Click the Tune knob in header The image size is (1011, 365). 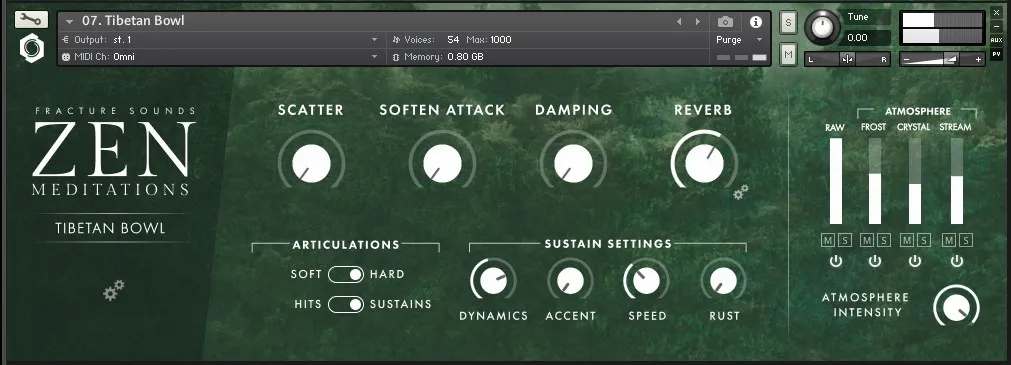point(822,27)
